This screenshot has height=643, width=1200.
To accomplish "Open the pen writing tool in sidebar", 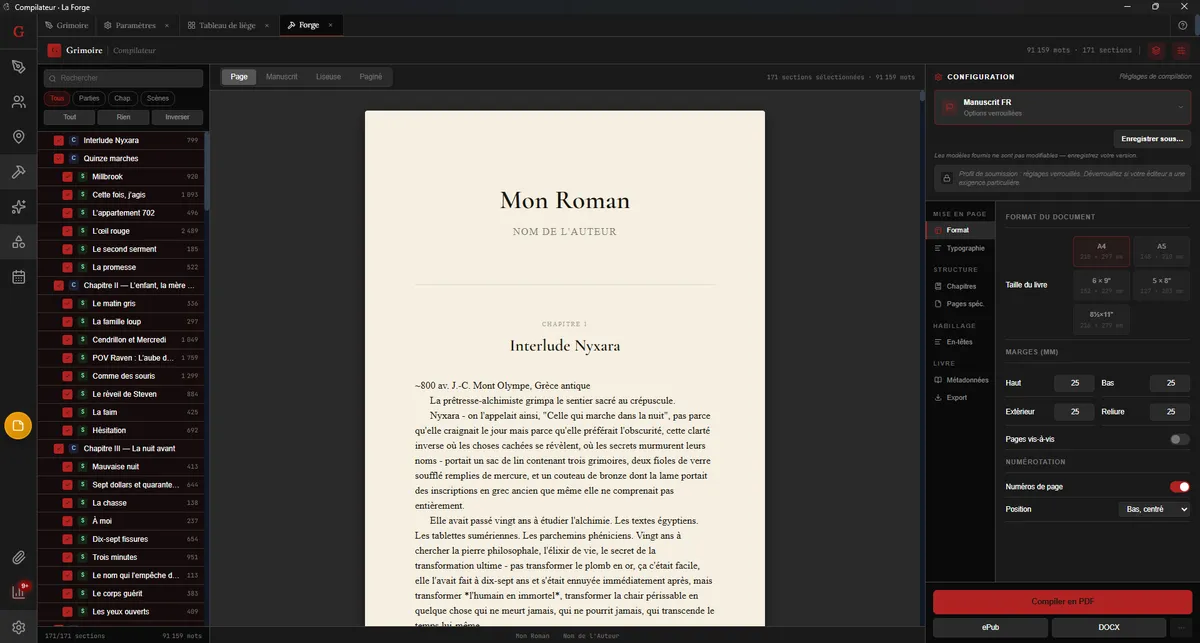I will [18, 66].
